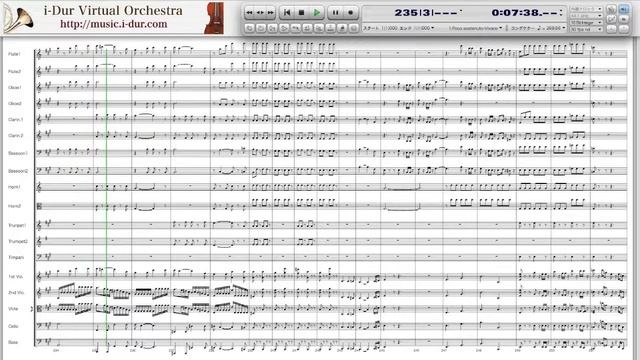The height and width of the screenshot is (360, 640).
Task: Select the Cello staff label
Action: click(x=13, y=326)
